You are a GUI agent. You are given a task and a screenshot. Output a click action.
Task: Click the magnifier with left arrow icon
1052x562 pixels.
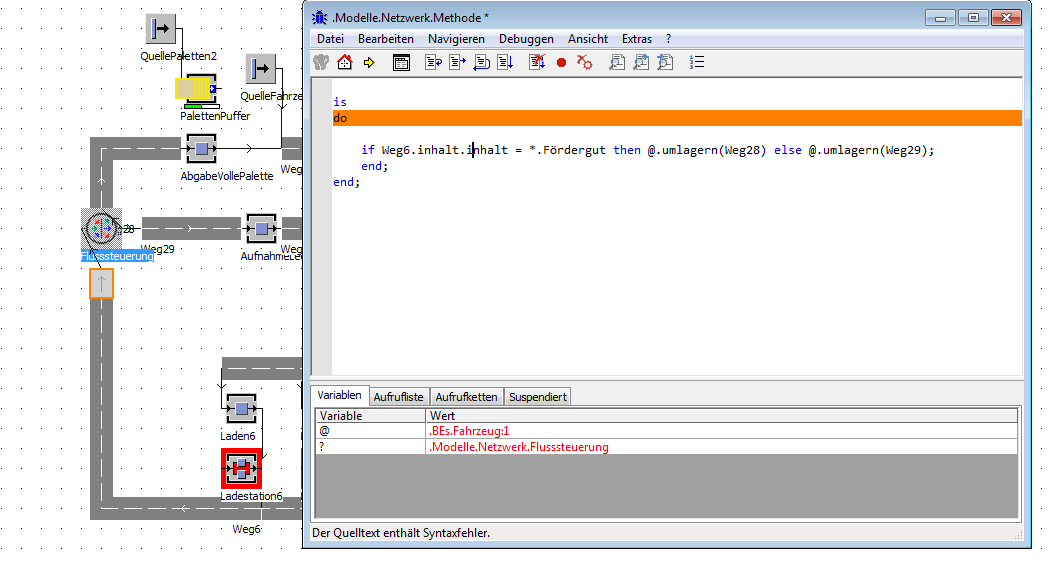click(665, 62)
